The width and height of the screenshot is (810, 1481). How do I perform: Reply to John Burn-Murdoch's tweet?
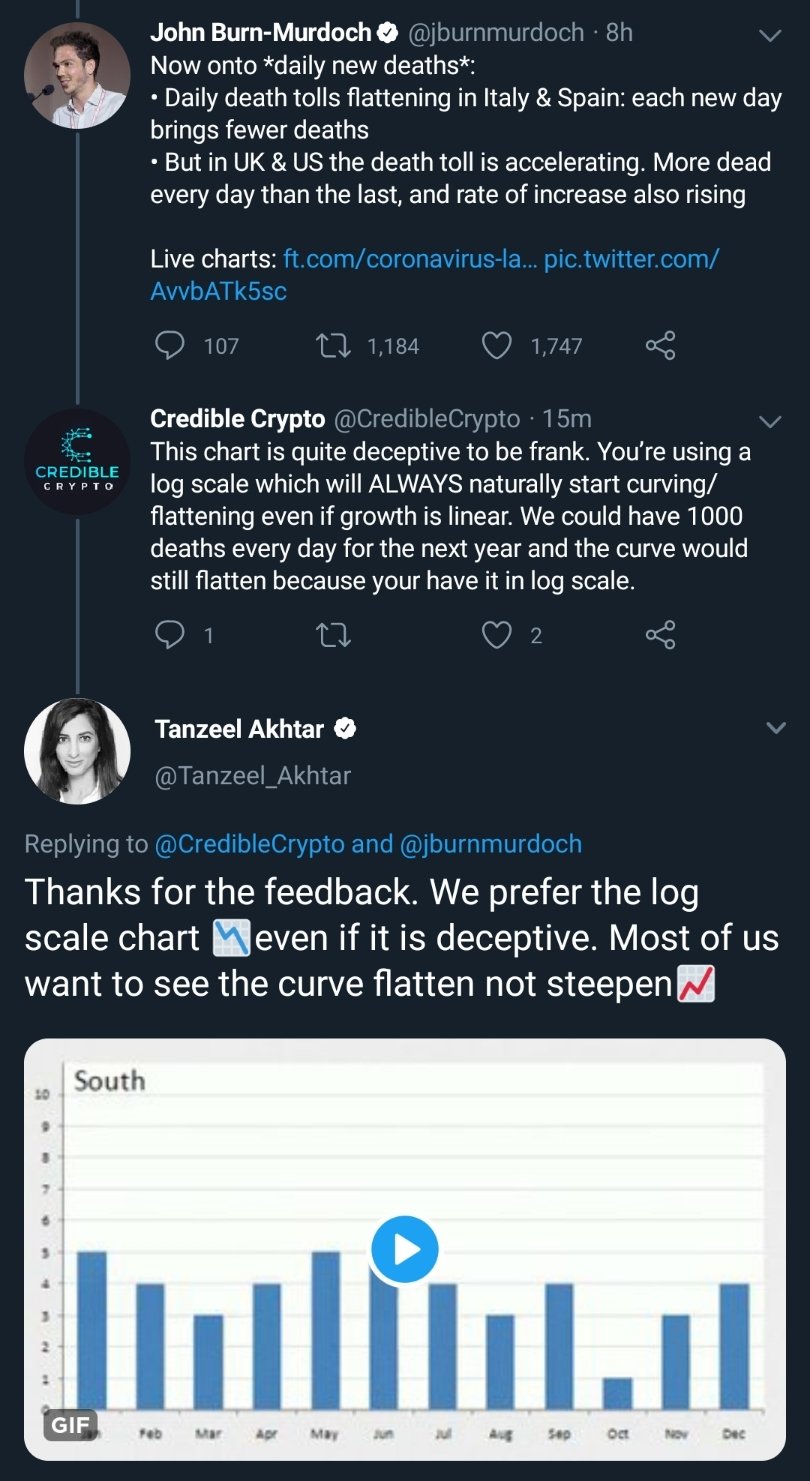pos(171,346)
